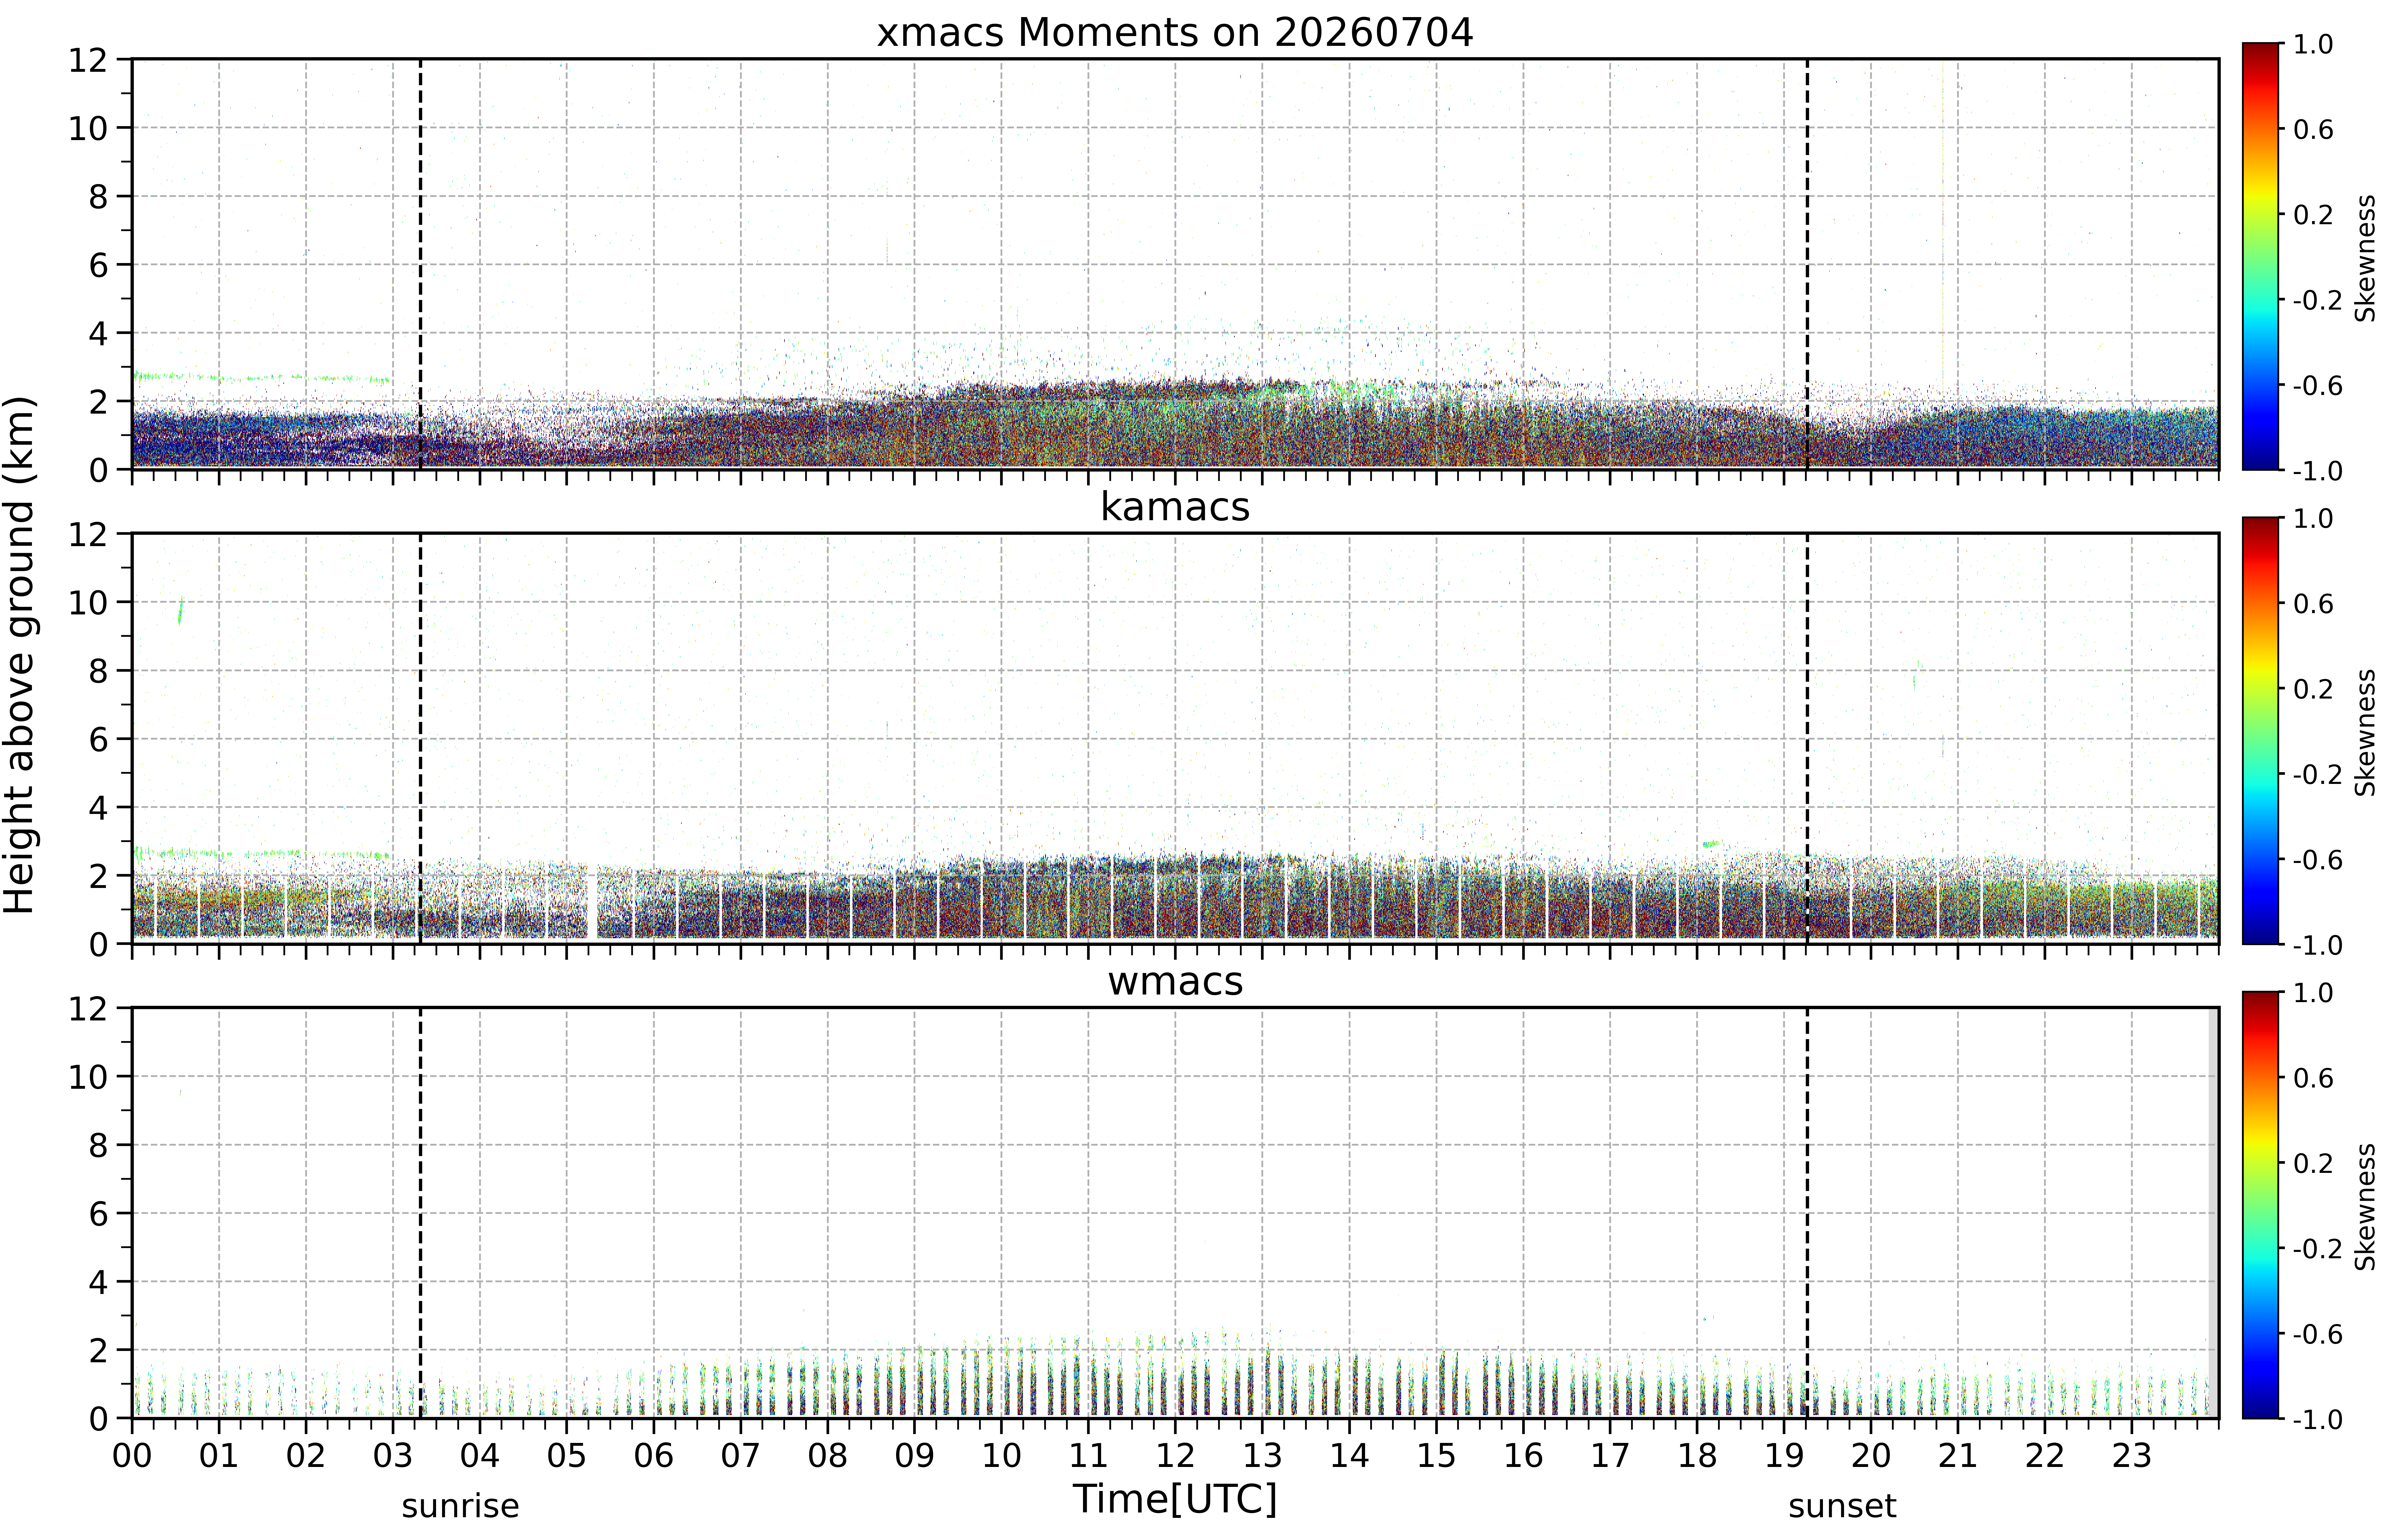2394x1540 pixels.
Task: Click the "sunset" label below the time axis
Action: coord(1842,1506)
